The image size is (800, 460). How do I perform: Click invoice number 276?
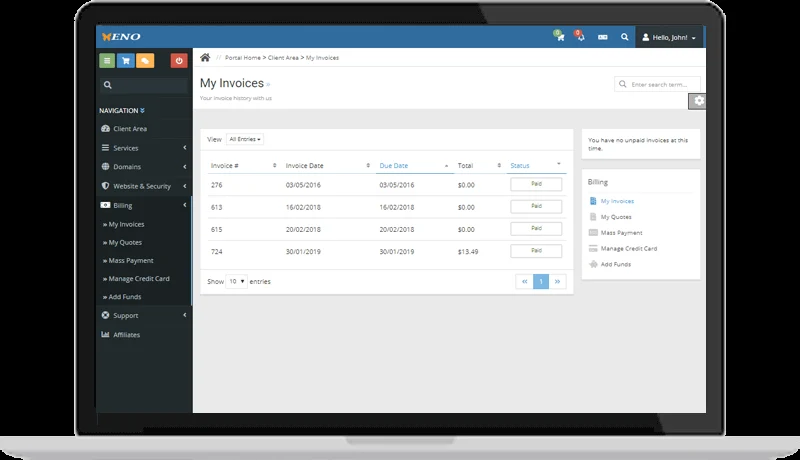pos(216,185)
